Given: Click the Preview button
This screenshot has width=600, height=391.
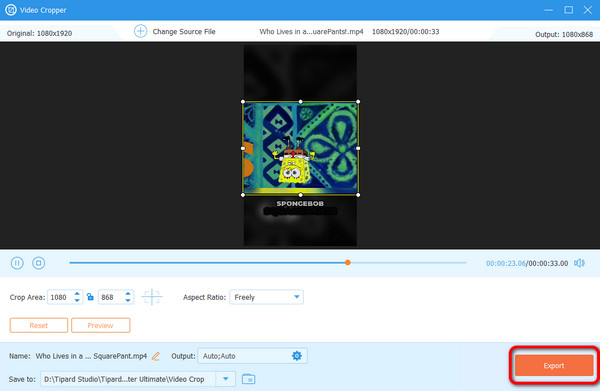Looking at the screenshot, I should pos(101,325).
